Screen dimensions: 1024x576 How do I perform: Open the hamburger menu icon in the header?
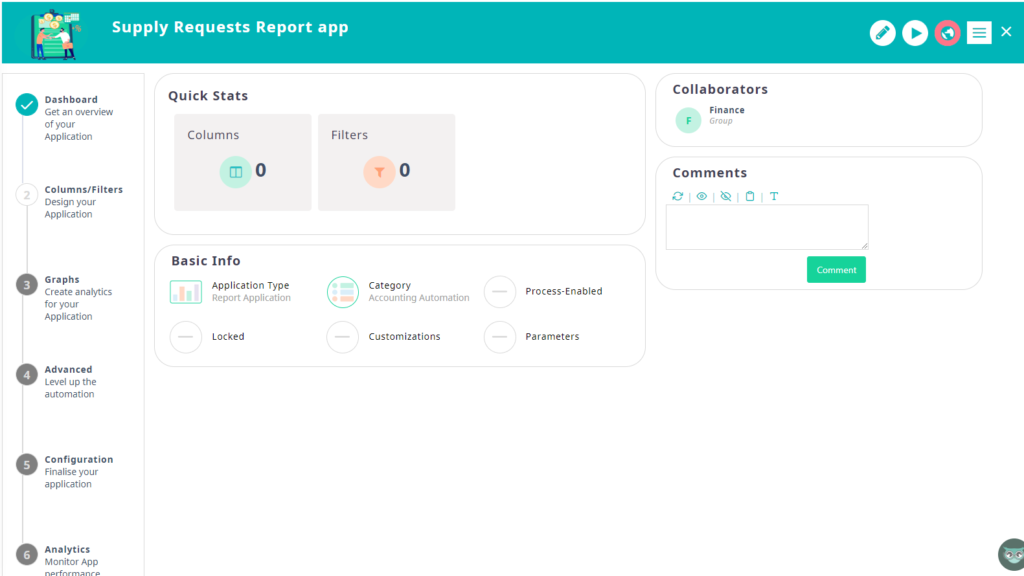click(x=978, y=32)
